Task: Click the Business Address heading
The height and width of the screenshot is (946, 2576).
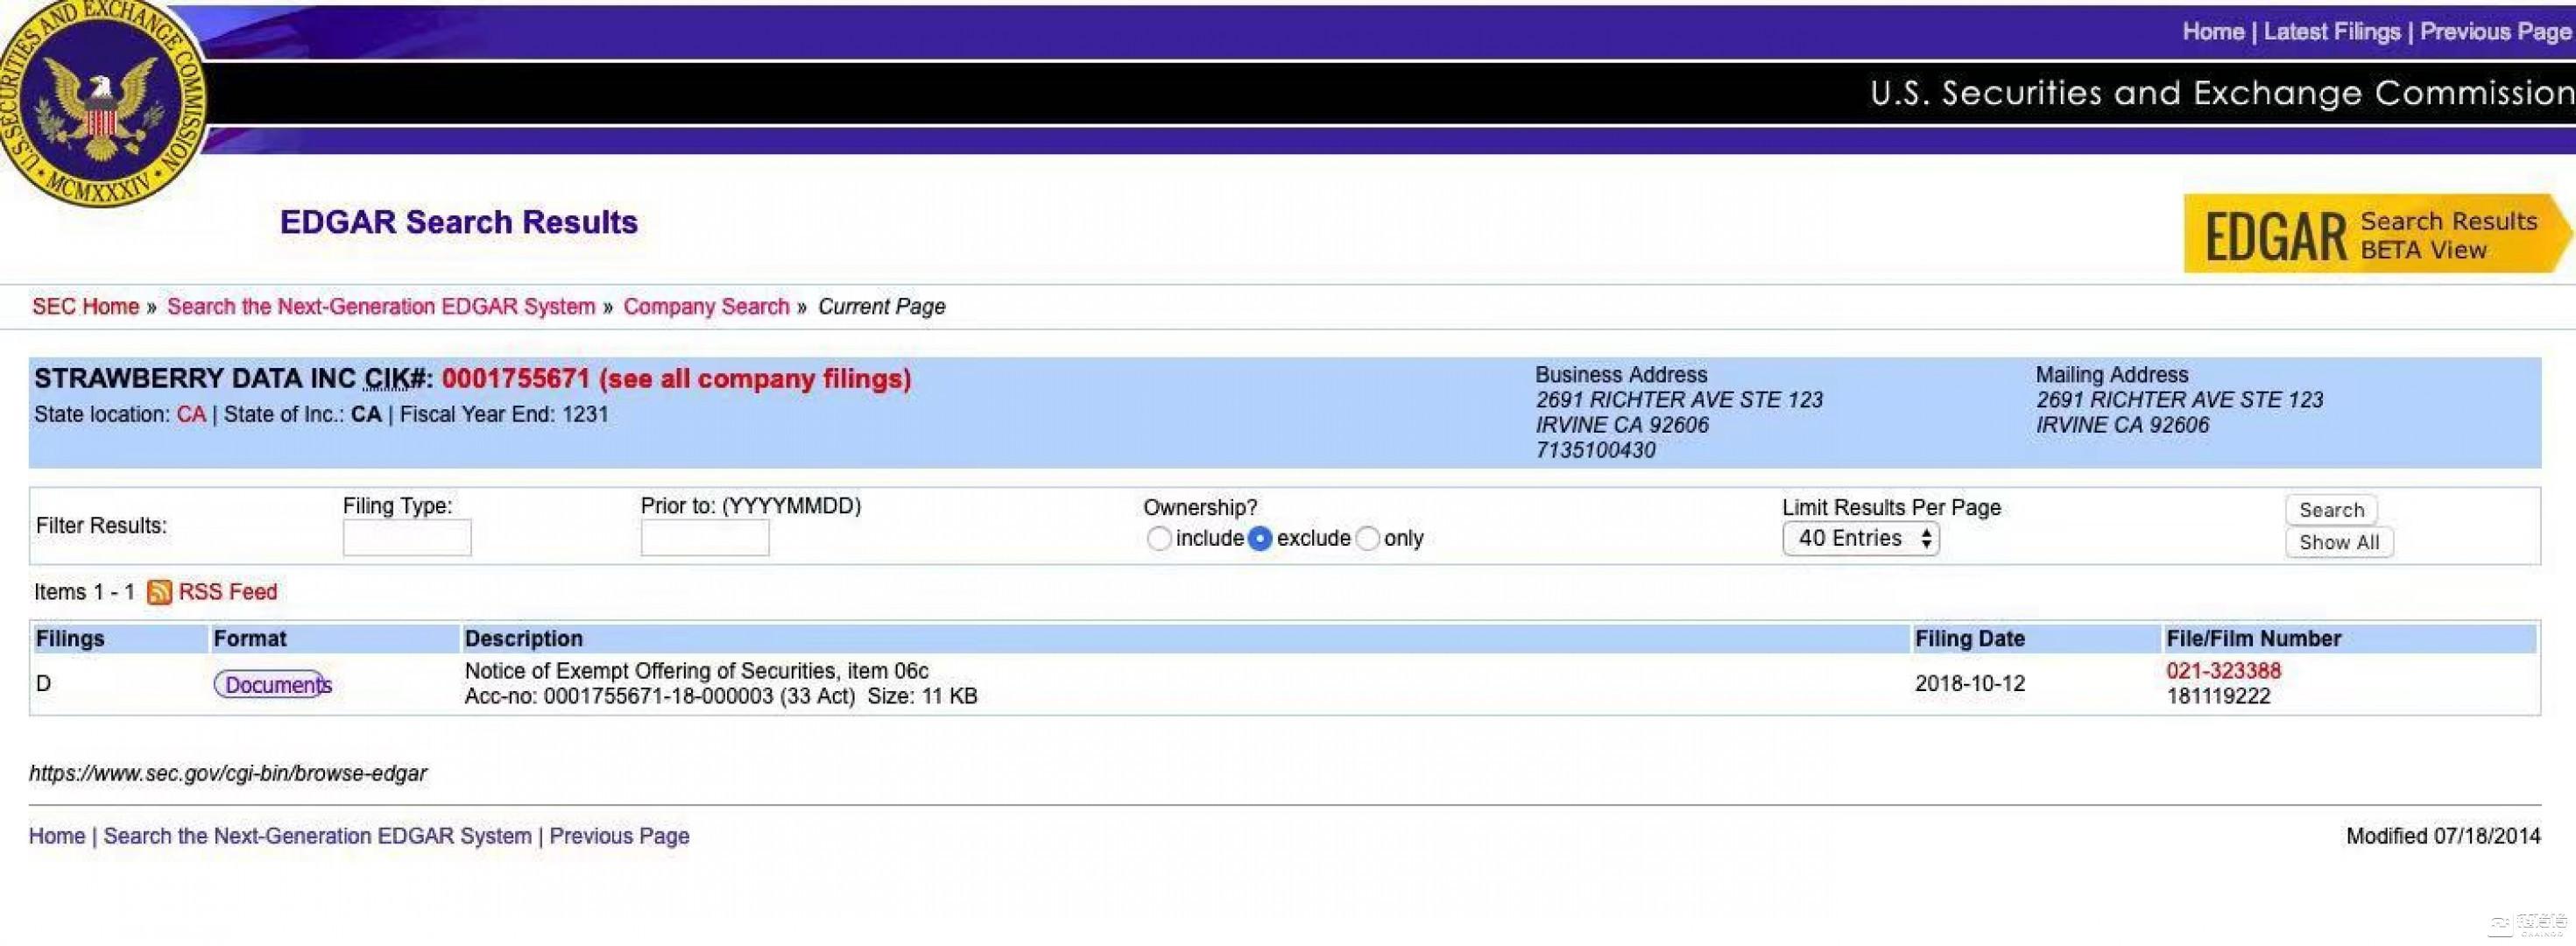Action: tap(1621, 375)
